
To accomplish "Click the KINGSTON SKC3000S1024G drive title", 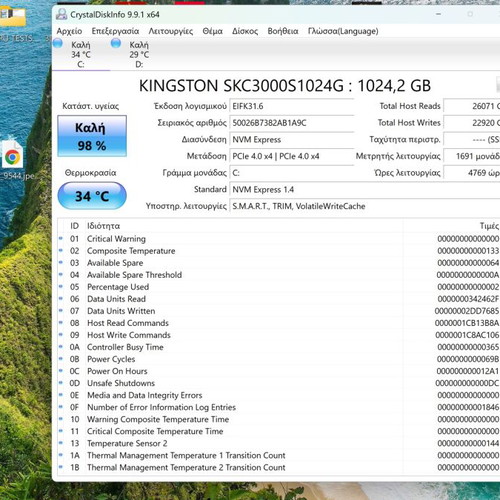I will 285,86.
